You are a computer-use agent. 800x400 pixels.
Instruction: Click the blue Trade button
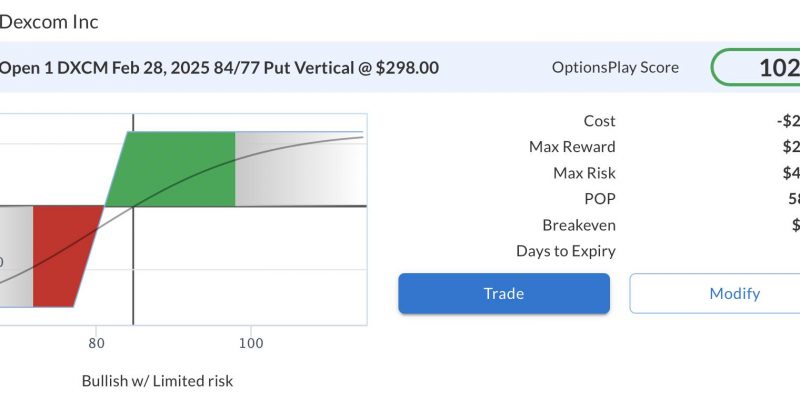click(x=504, y=293)
